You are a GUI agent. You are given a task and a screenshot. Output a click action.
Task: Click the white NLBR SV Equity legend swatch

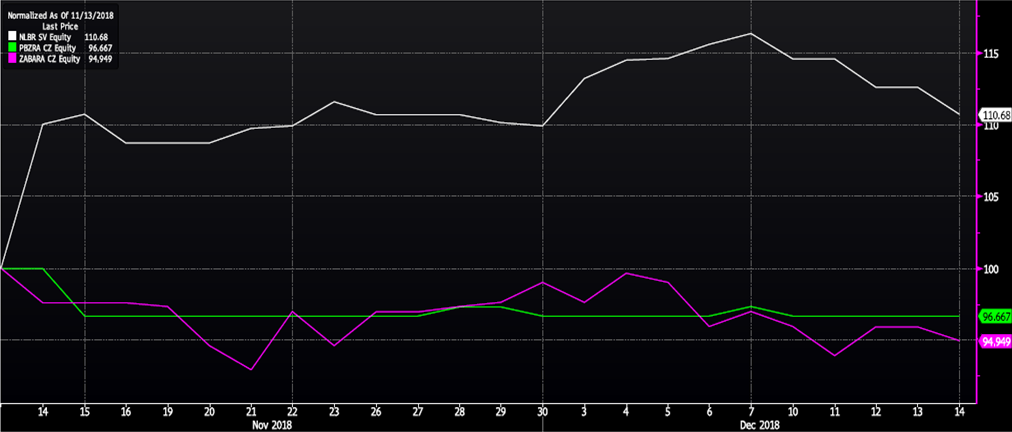click(12, 37)
